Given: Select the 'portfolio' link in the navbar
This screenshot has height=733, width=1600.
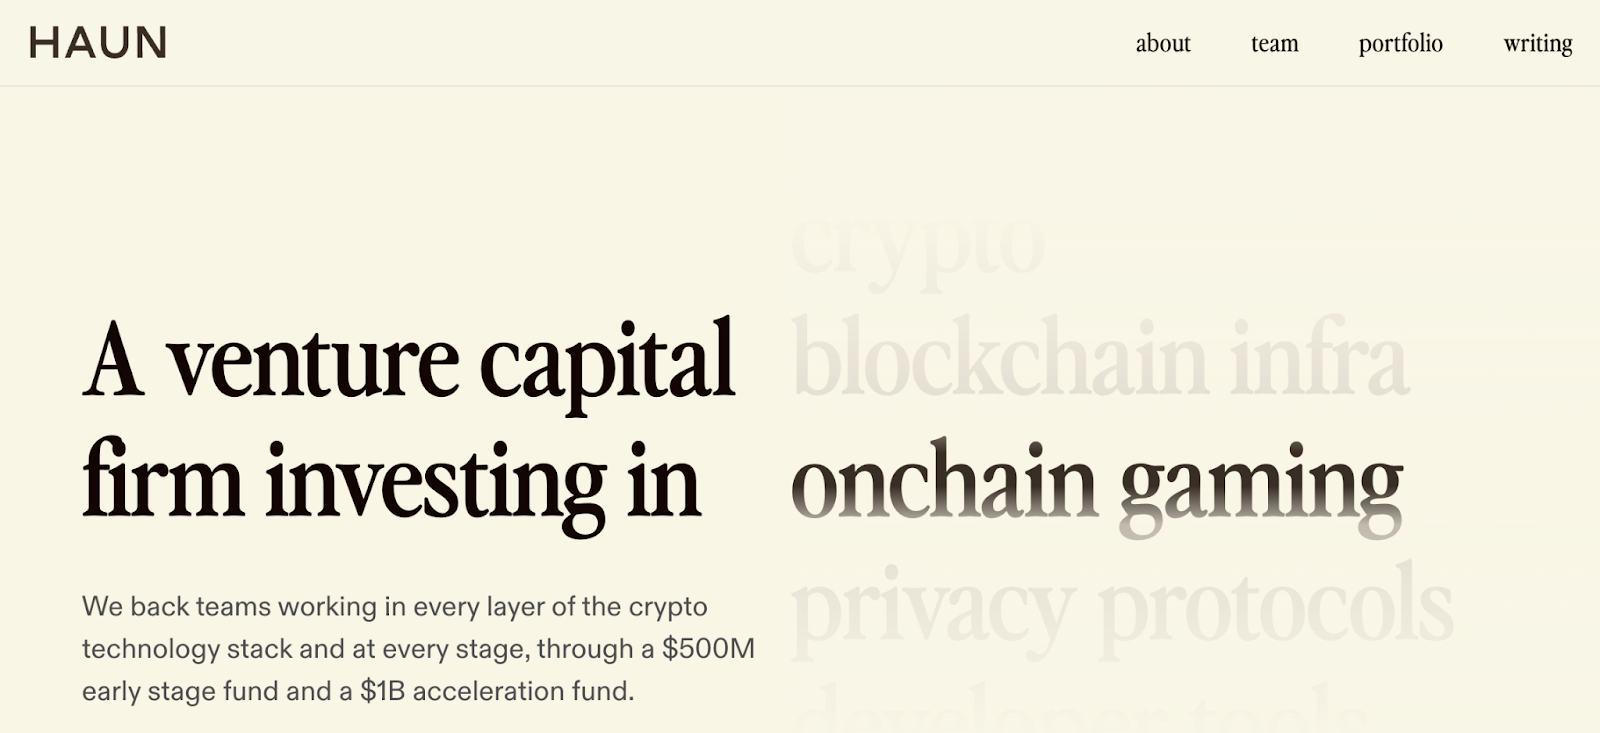Looking at the screenshot, I should (x=1399, y=44).
